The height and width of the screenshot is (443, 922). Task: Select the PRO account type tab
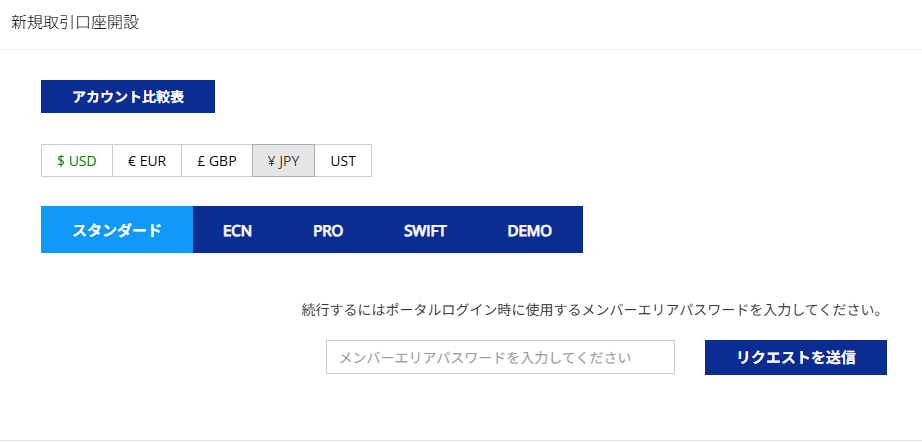328,230
